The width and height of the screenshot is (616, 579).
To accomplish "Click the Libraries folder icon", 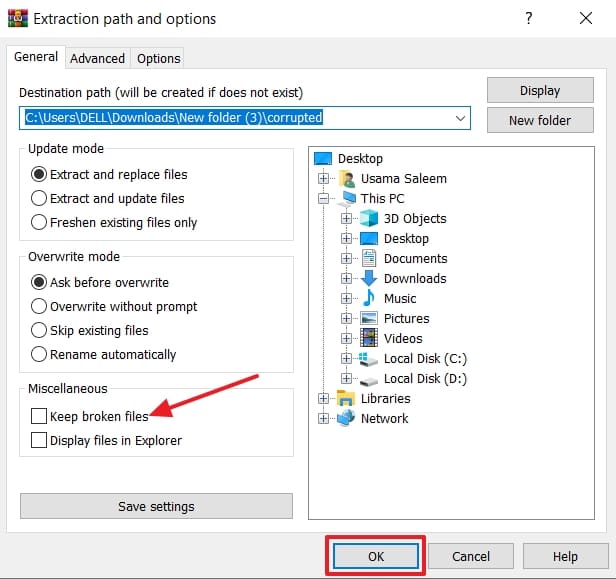I will [x=346, y=398].
